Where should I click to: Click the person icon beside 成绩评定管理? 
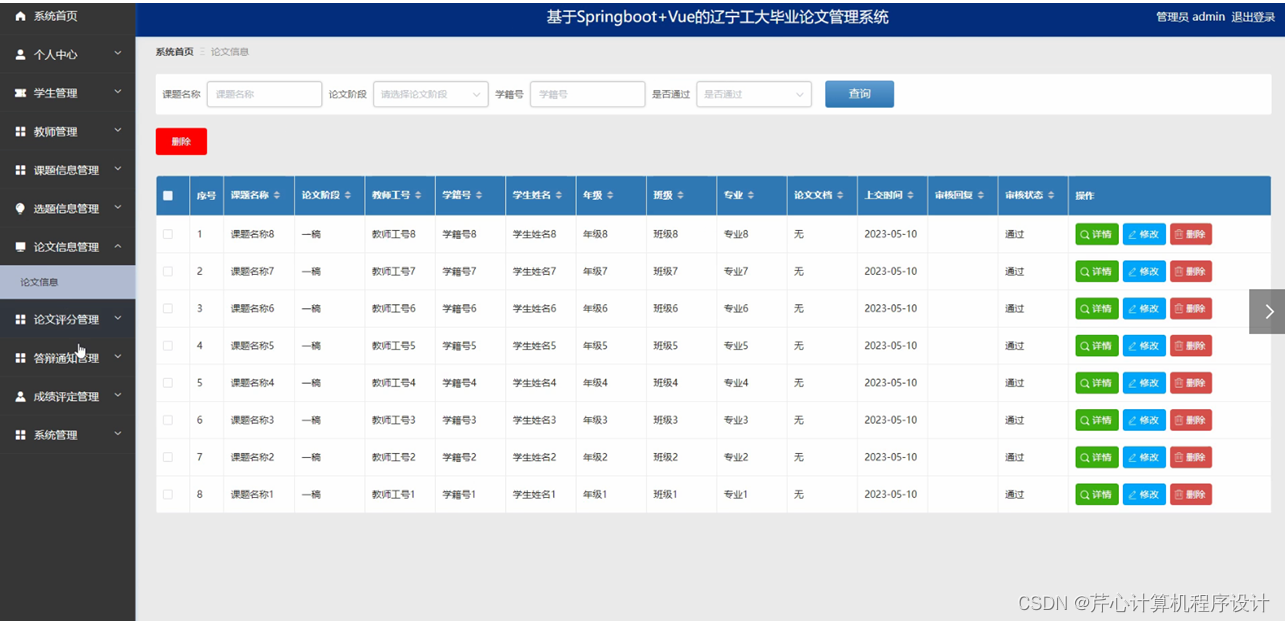click(20, 396)
